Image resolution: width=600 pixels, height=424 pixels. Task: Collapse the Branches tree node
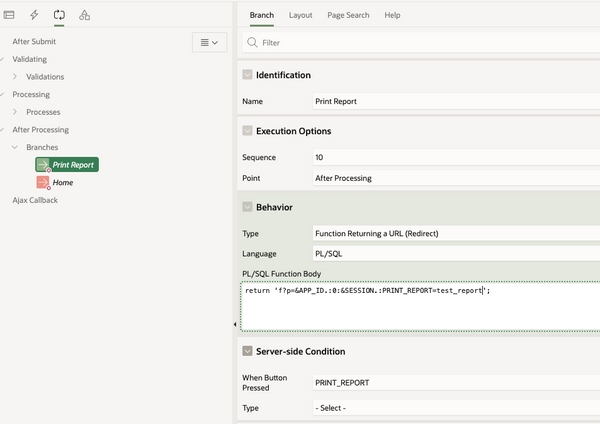(15, 147)
